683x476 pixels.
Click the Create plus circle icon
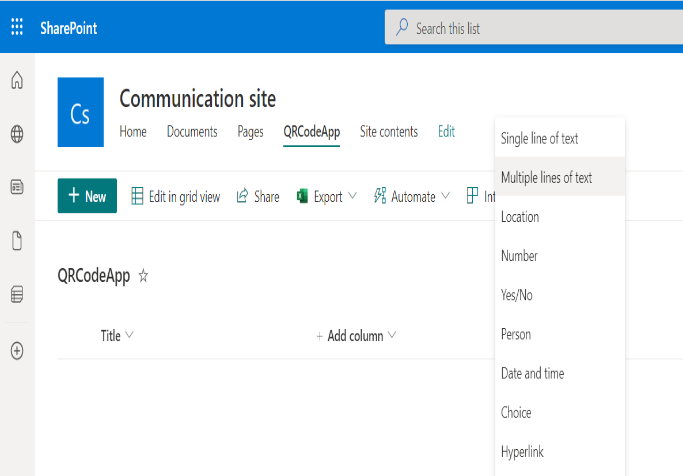pos(17,351)
